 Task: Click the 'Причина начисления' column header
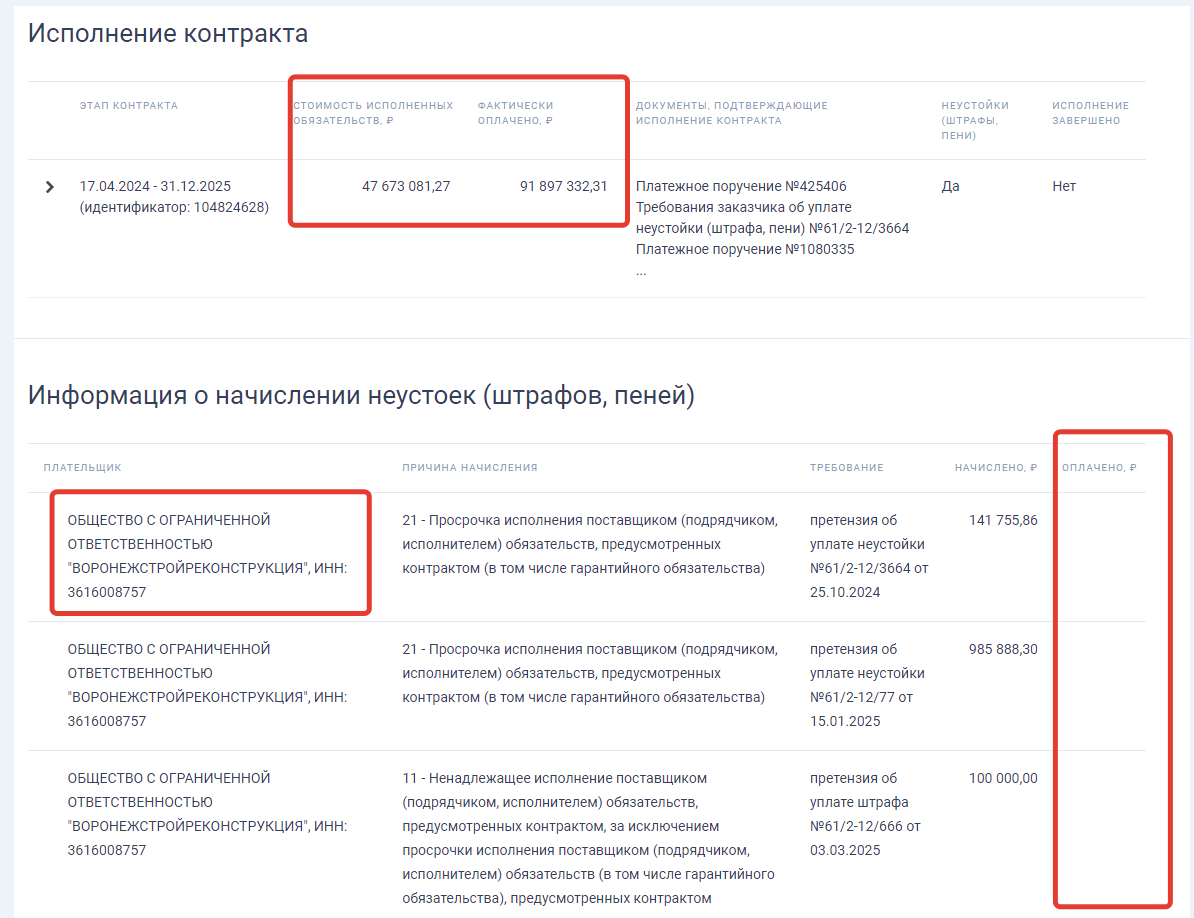point(470,468)
